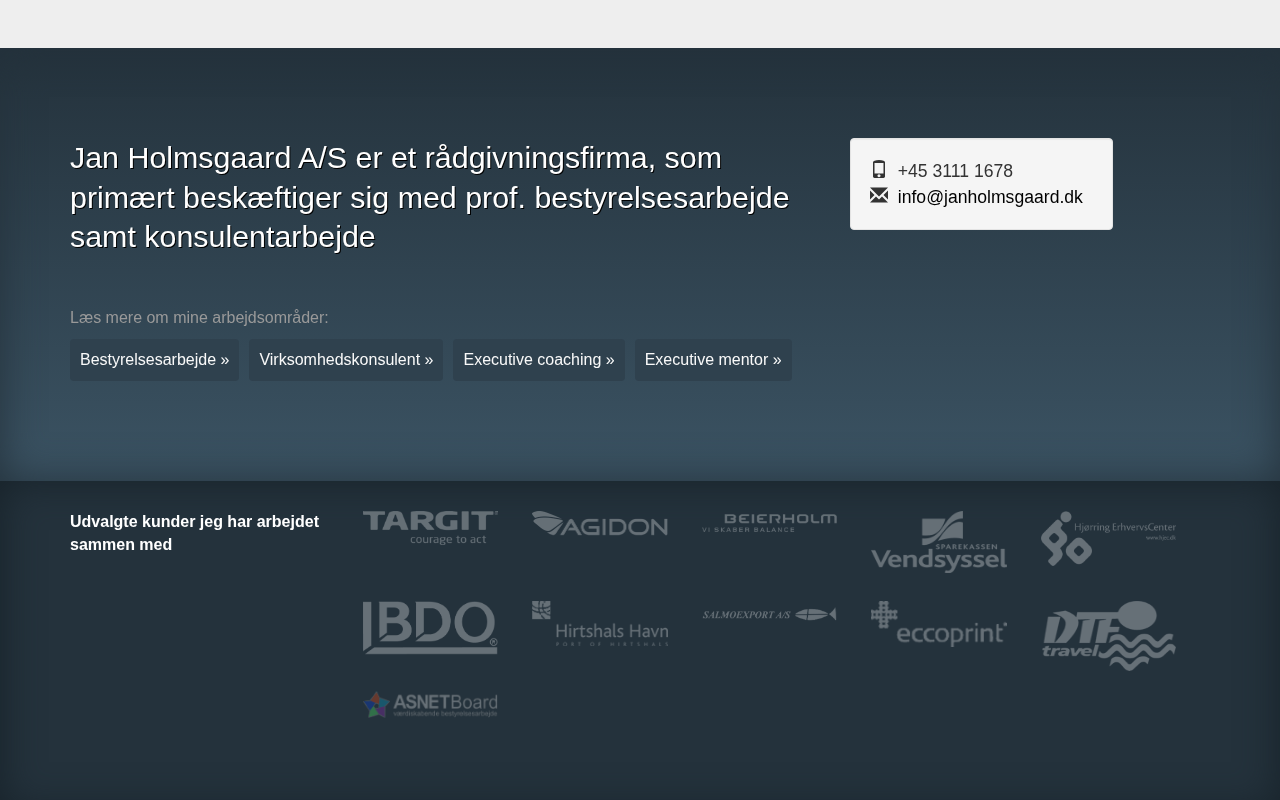
Task: Open the ASNET Board logo
Action: [x=430, y=704]
